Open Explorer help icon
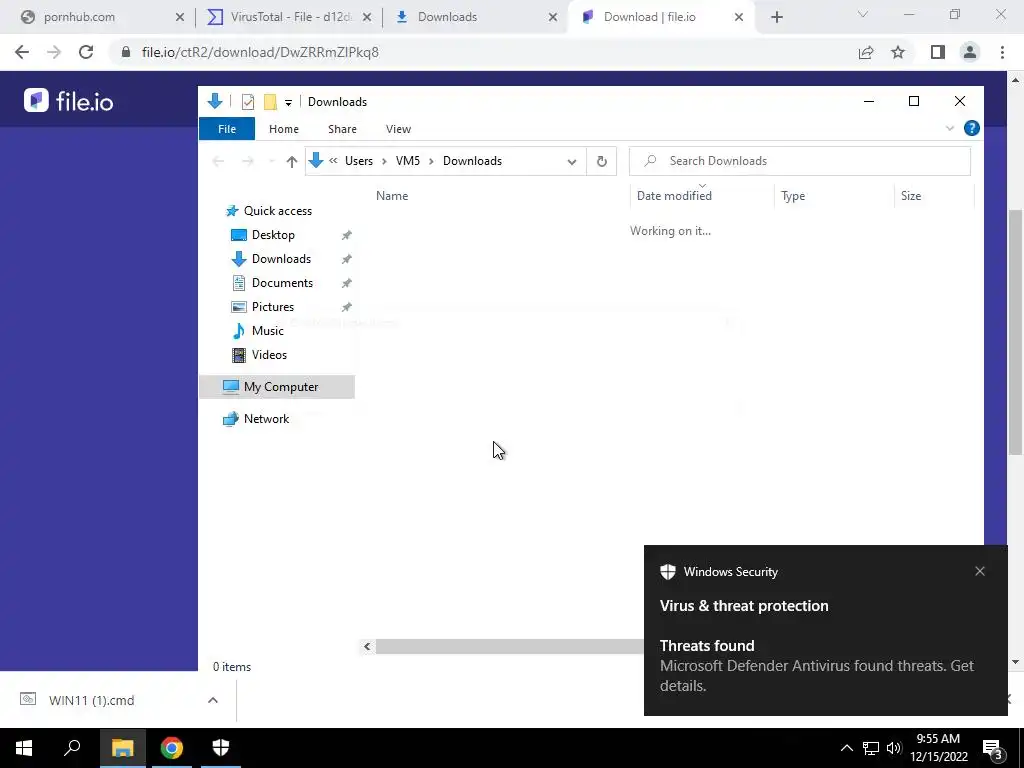 click(972, 128)
